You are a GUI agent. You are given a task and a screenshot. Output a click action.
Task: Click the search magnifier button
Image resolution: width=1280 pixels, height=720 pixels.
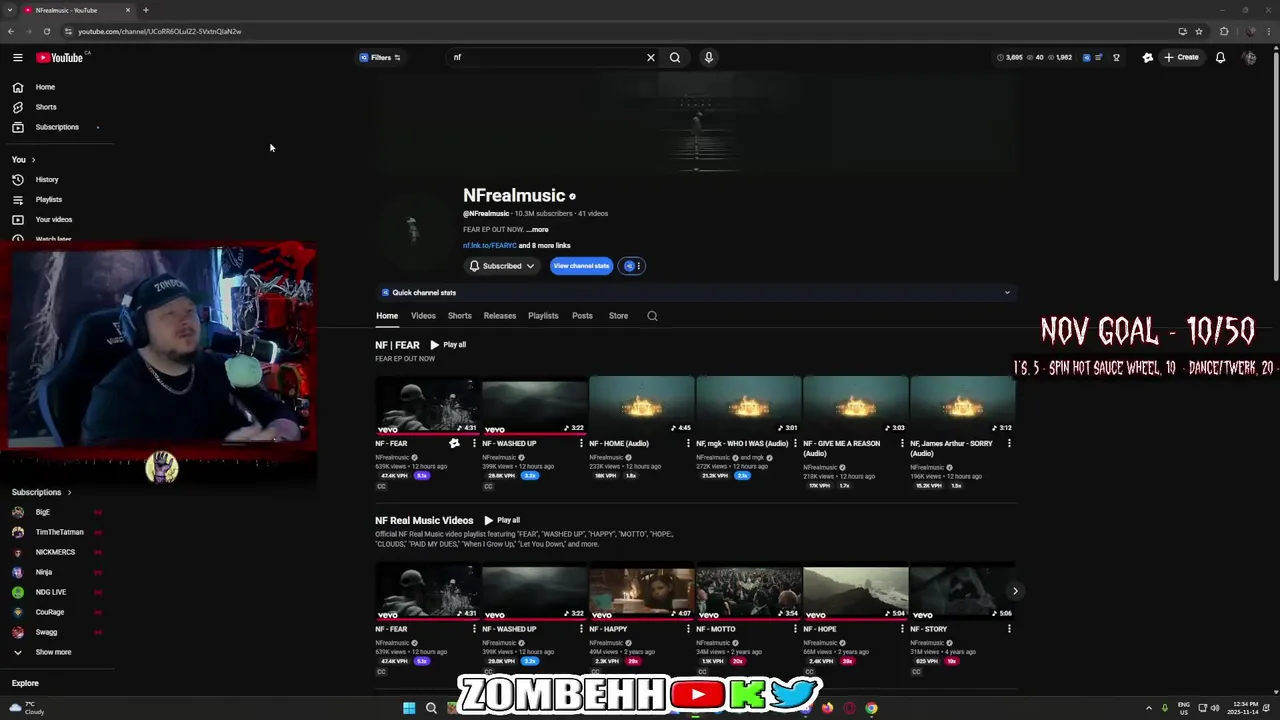point(675,57)
